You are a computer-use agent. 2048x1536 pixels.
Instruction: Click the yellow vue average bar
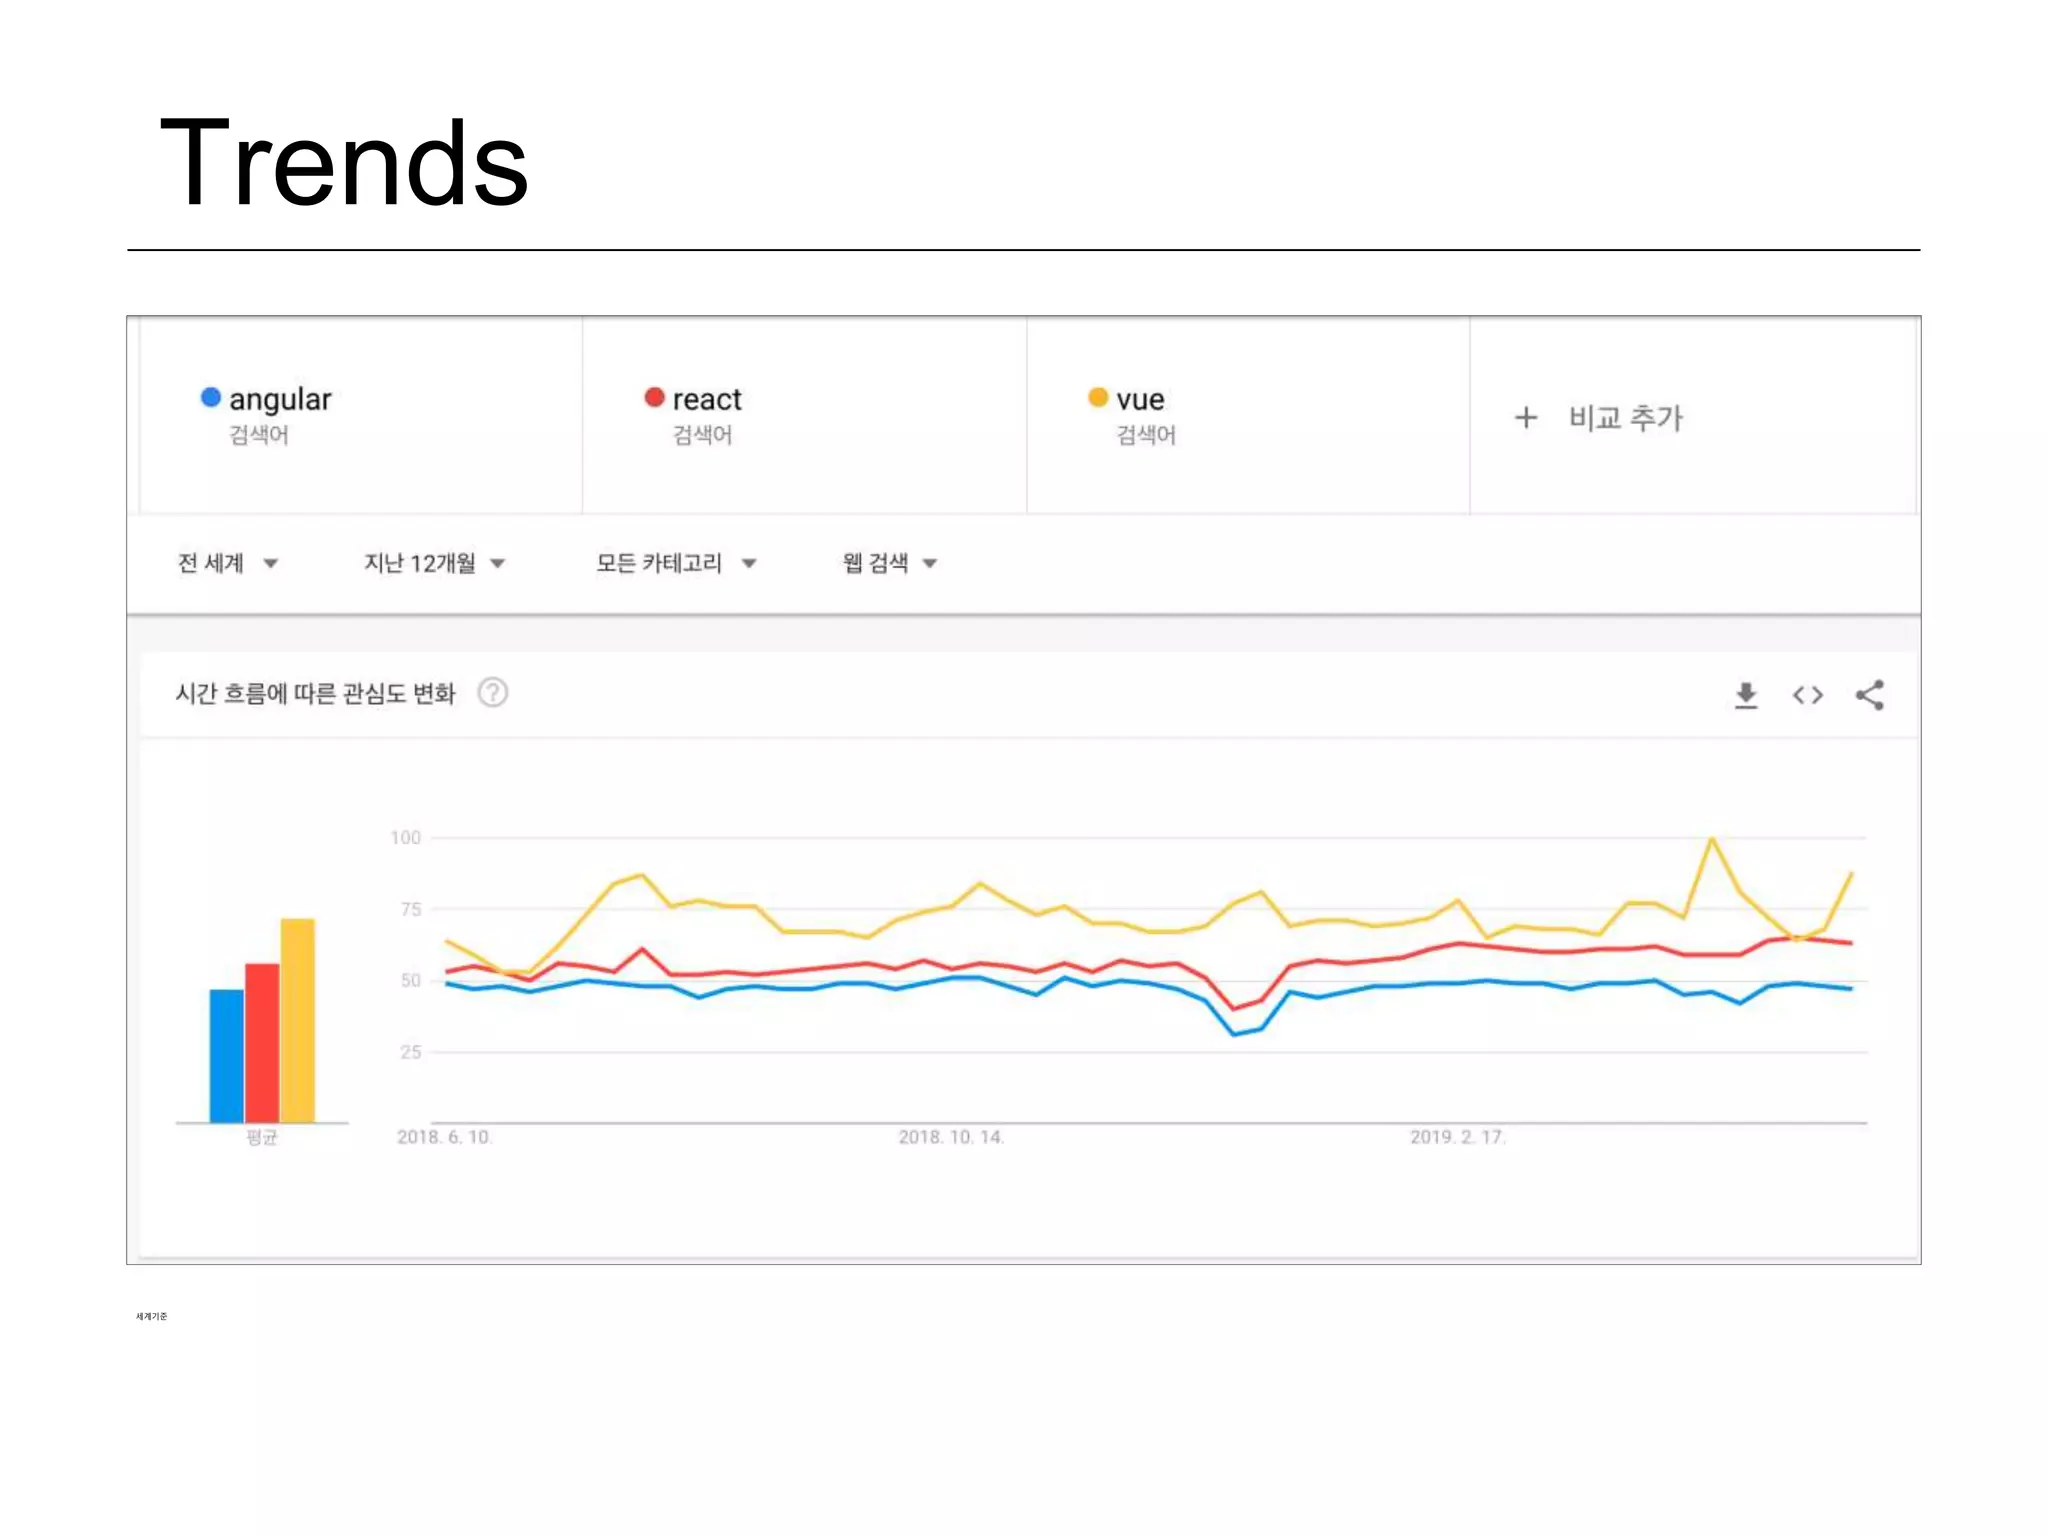298,1020
